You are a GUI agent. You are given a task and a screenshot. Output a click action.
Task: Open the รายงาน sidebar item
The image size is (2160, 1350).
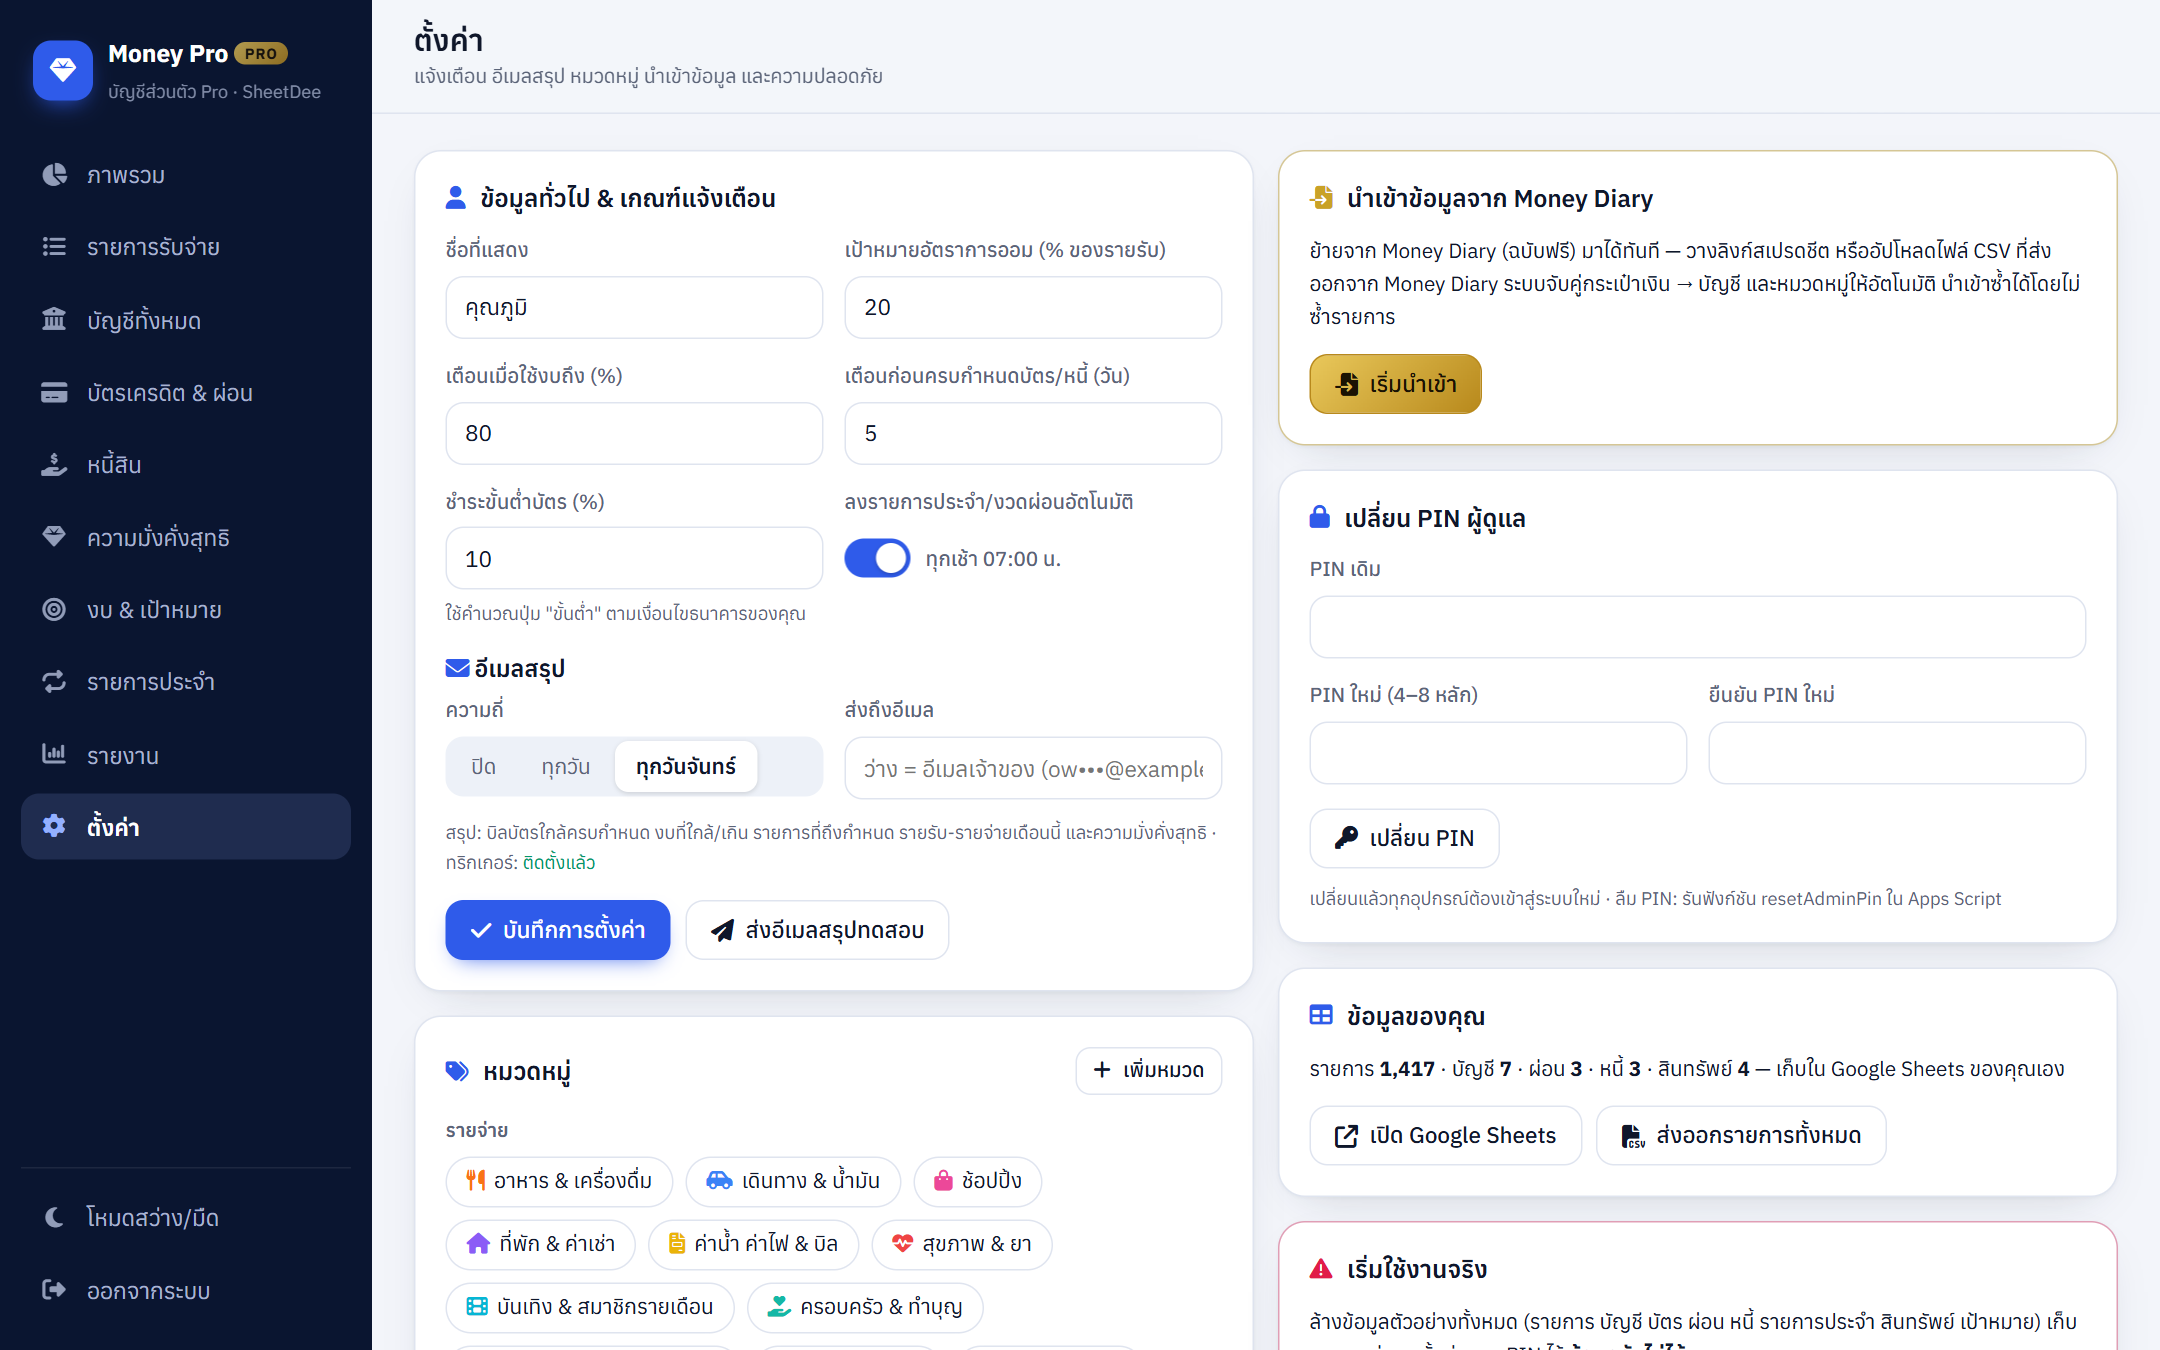tap(186, 755)
